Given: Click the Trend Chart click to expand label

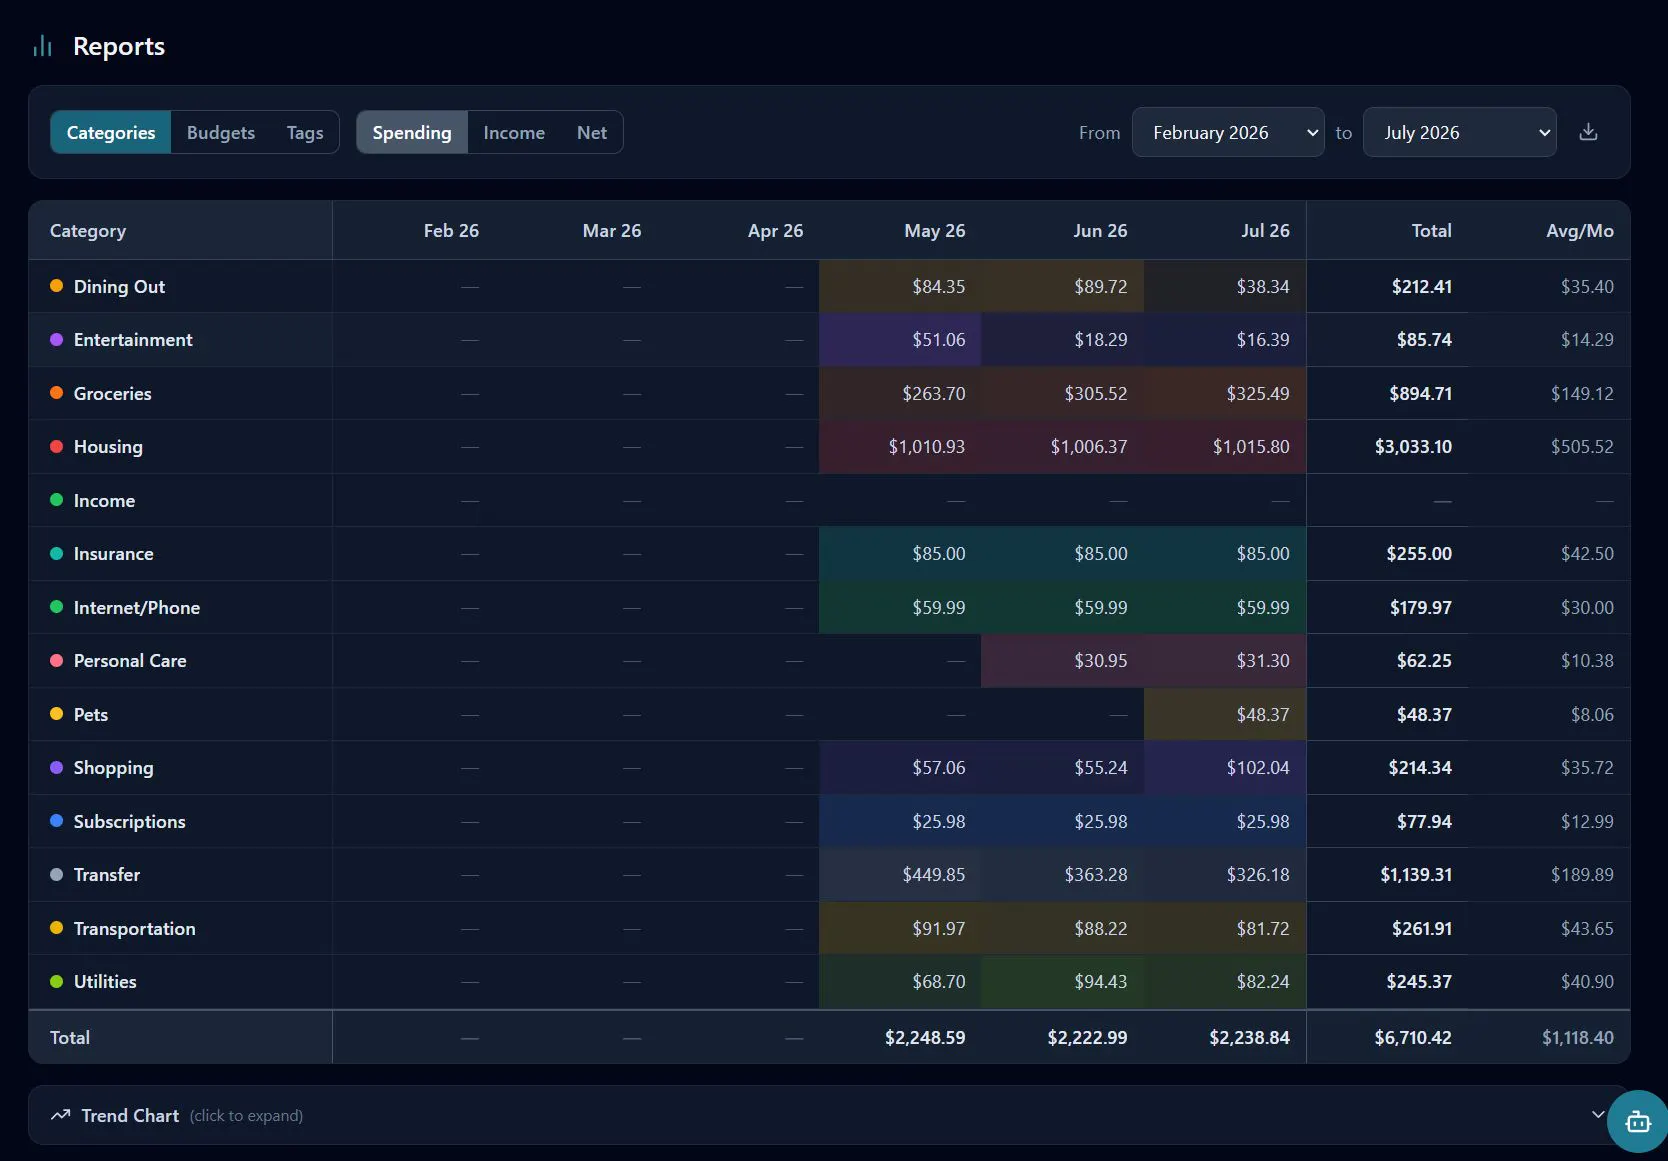Looking at the screenshot, I should 246,1116.
